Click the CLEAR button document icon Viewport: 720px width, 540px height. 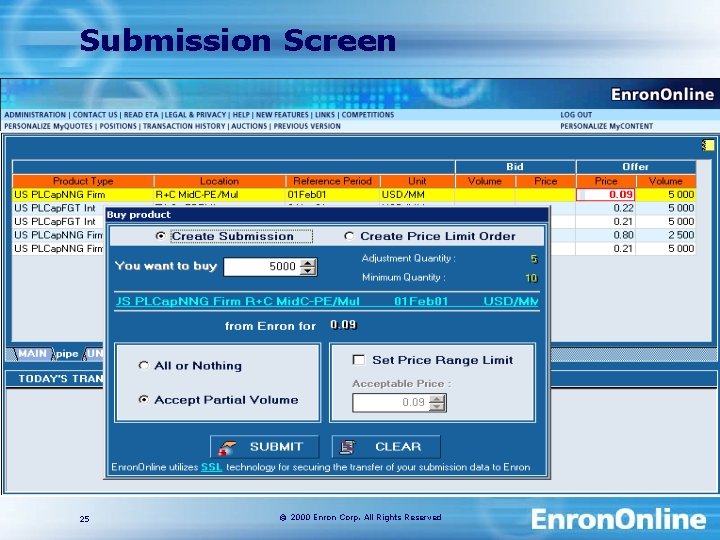click(348, 447)
